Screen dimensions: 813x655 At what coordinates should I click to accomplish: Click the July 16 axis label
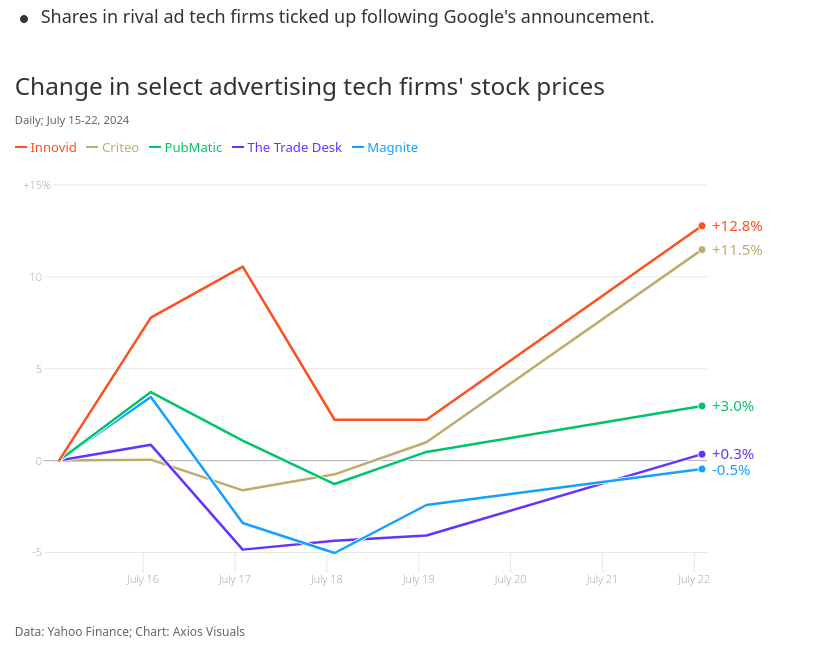click(x=143, y=579)
